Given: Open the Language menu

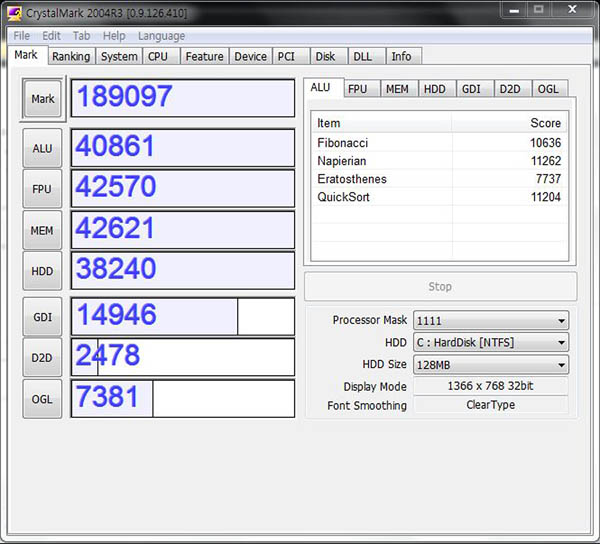Looking at the screenshot, I should tap(161, 36).
